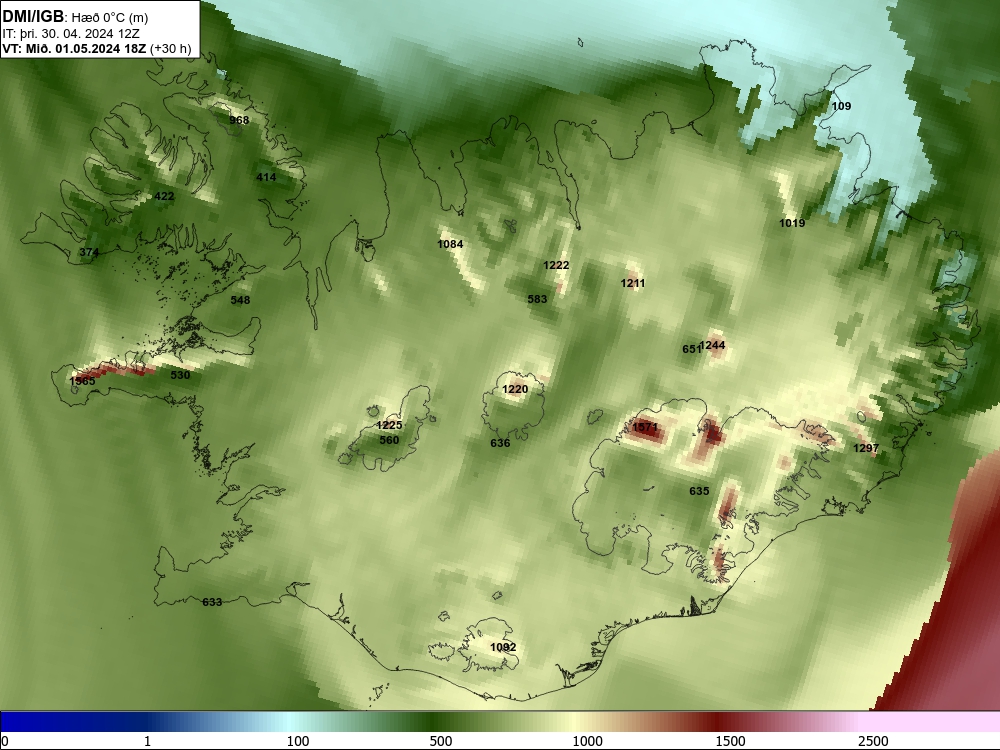Click the 651 value on the map
The width and height of the screenshot is (1000, 750).
[691, 349]
